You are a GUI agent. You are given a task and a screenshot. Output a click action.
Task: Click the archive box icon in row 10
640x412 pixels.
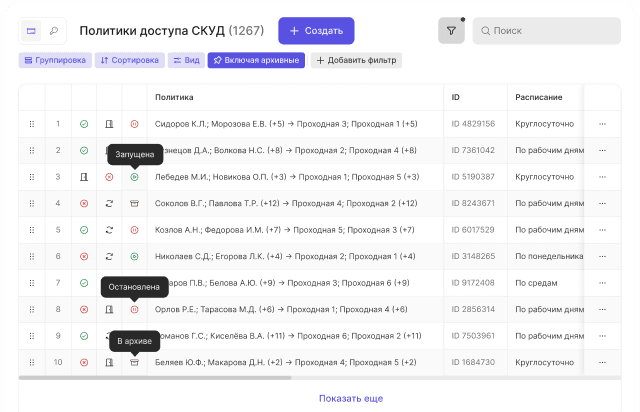134,362
